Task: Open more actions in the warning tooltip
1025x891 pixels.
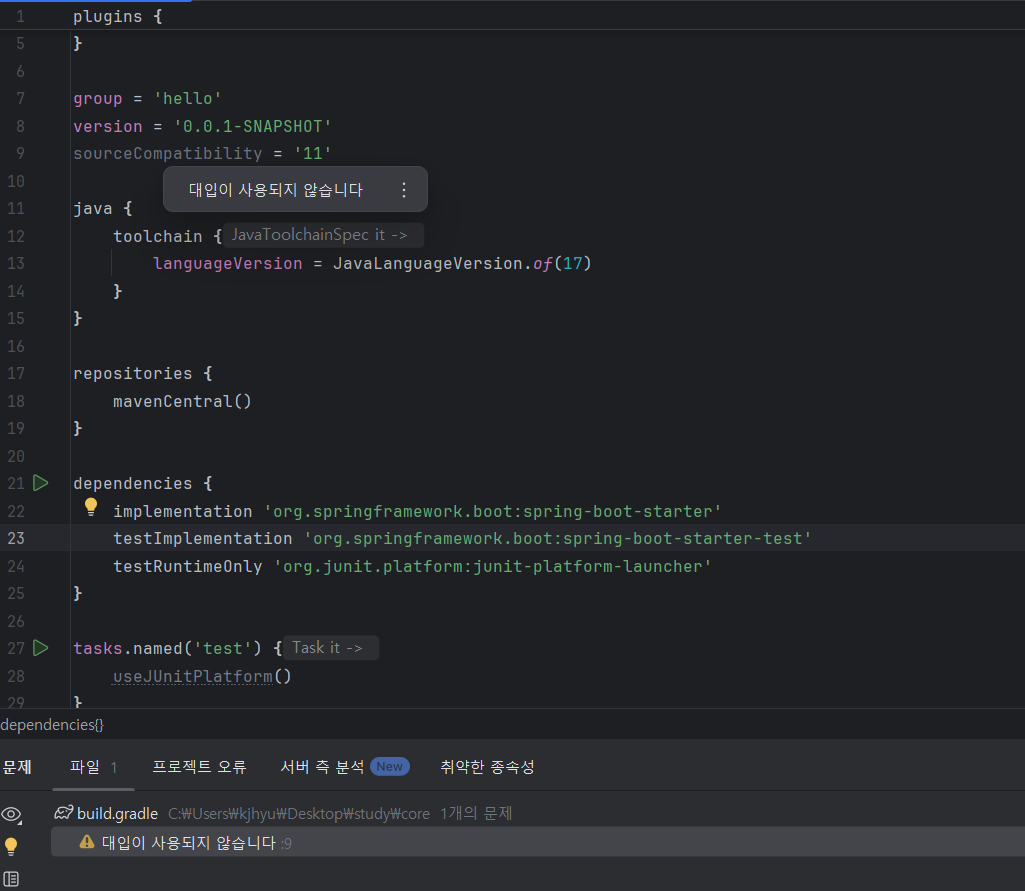Action: (x=404, y=190)
